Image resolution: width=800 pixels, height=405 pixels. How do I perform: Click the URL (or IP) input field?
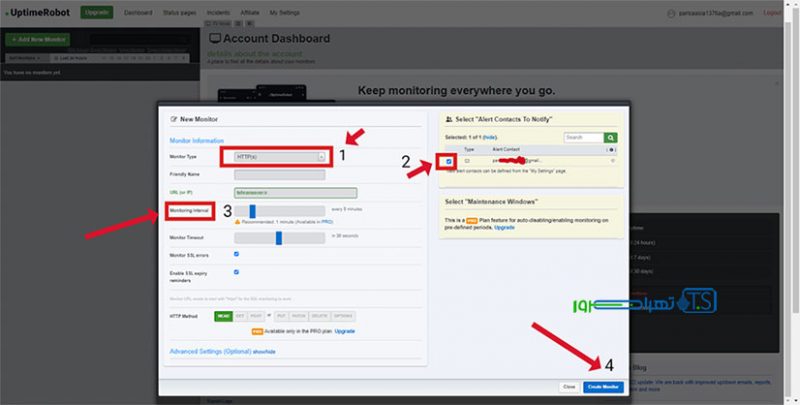pos(294,192)
